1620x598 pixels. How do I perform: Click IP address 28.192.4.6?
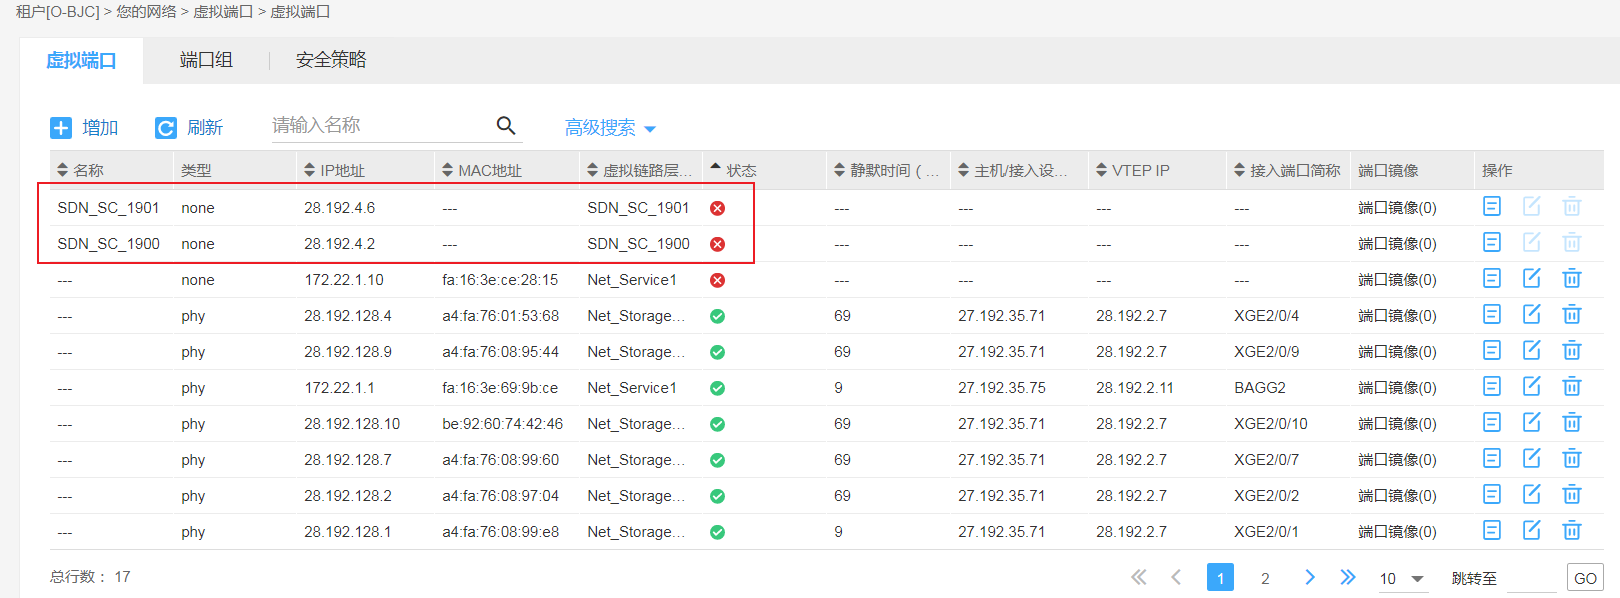pos(340,208)
